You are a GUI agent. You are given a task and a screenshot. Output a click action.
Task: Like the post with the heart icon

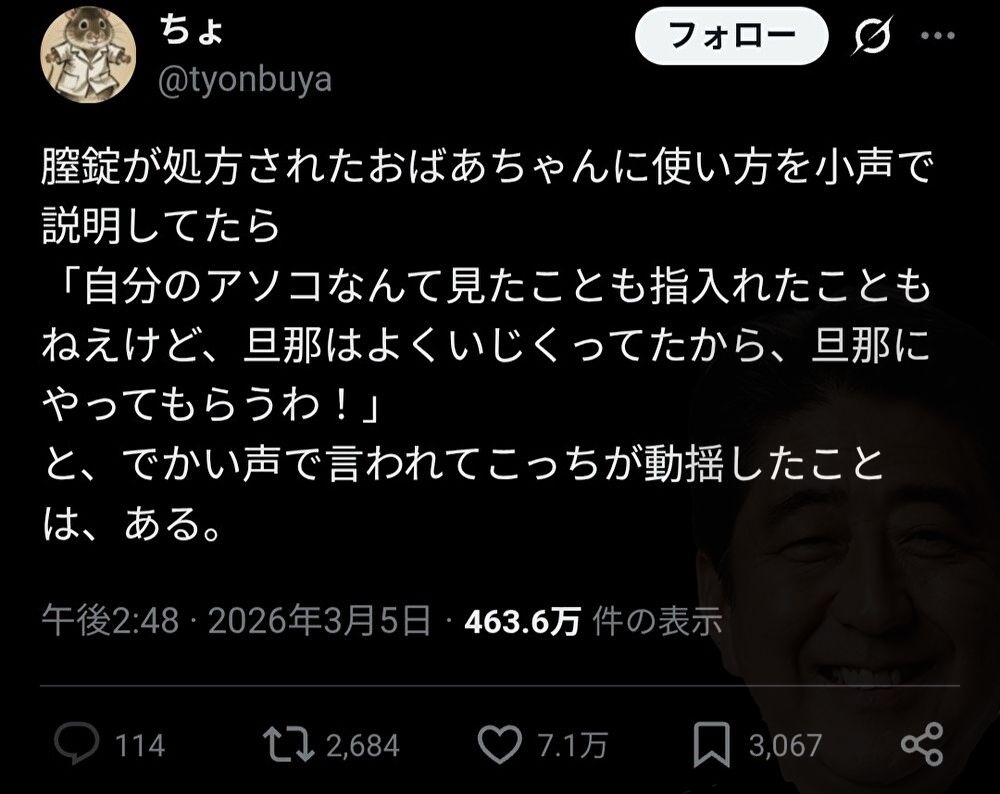click(499, 744)
